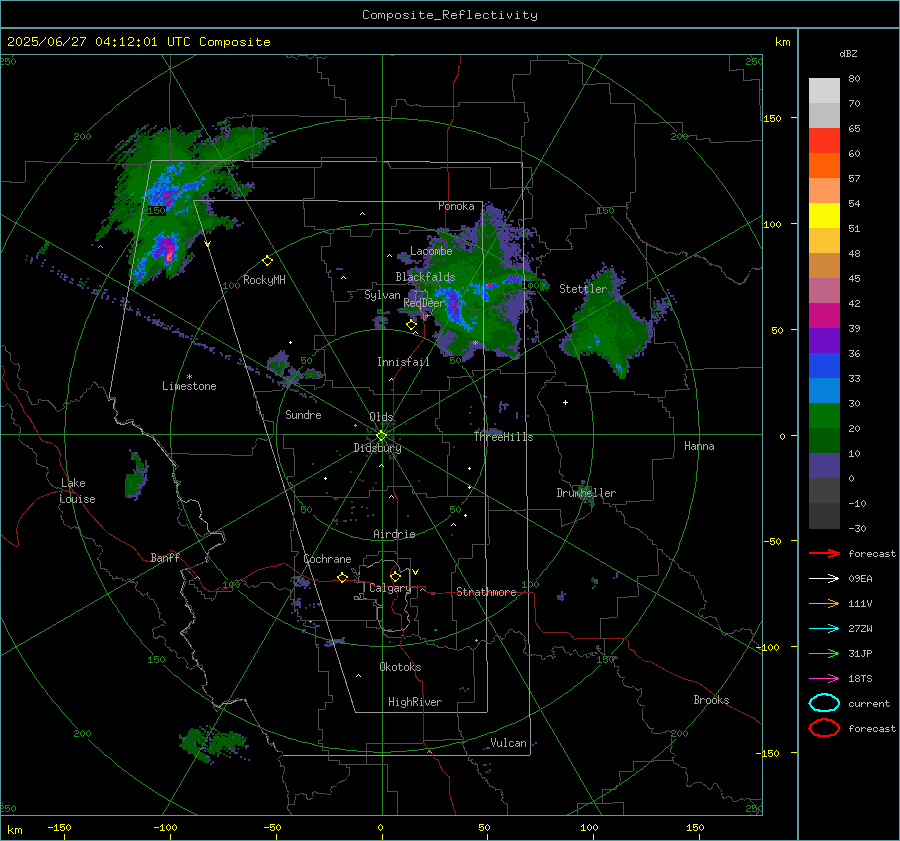Click the white 09EA arrow legend icon
Screen dimensions: 900x841
(x=824, y=579)
